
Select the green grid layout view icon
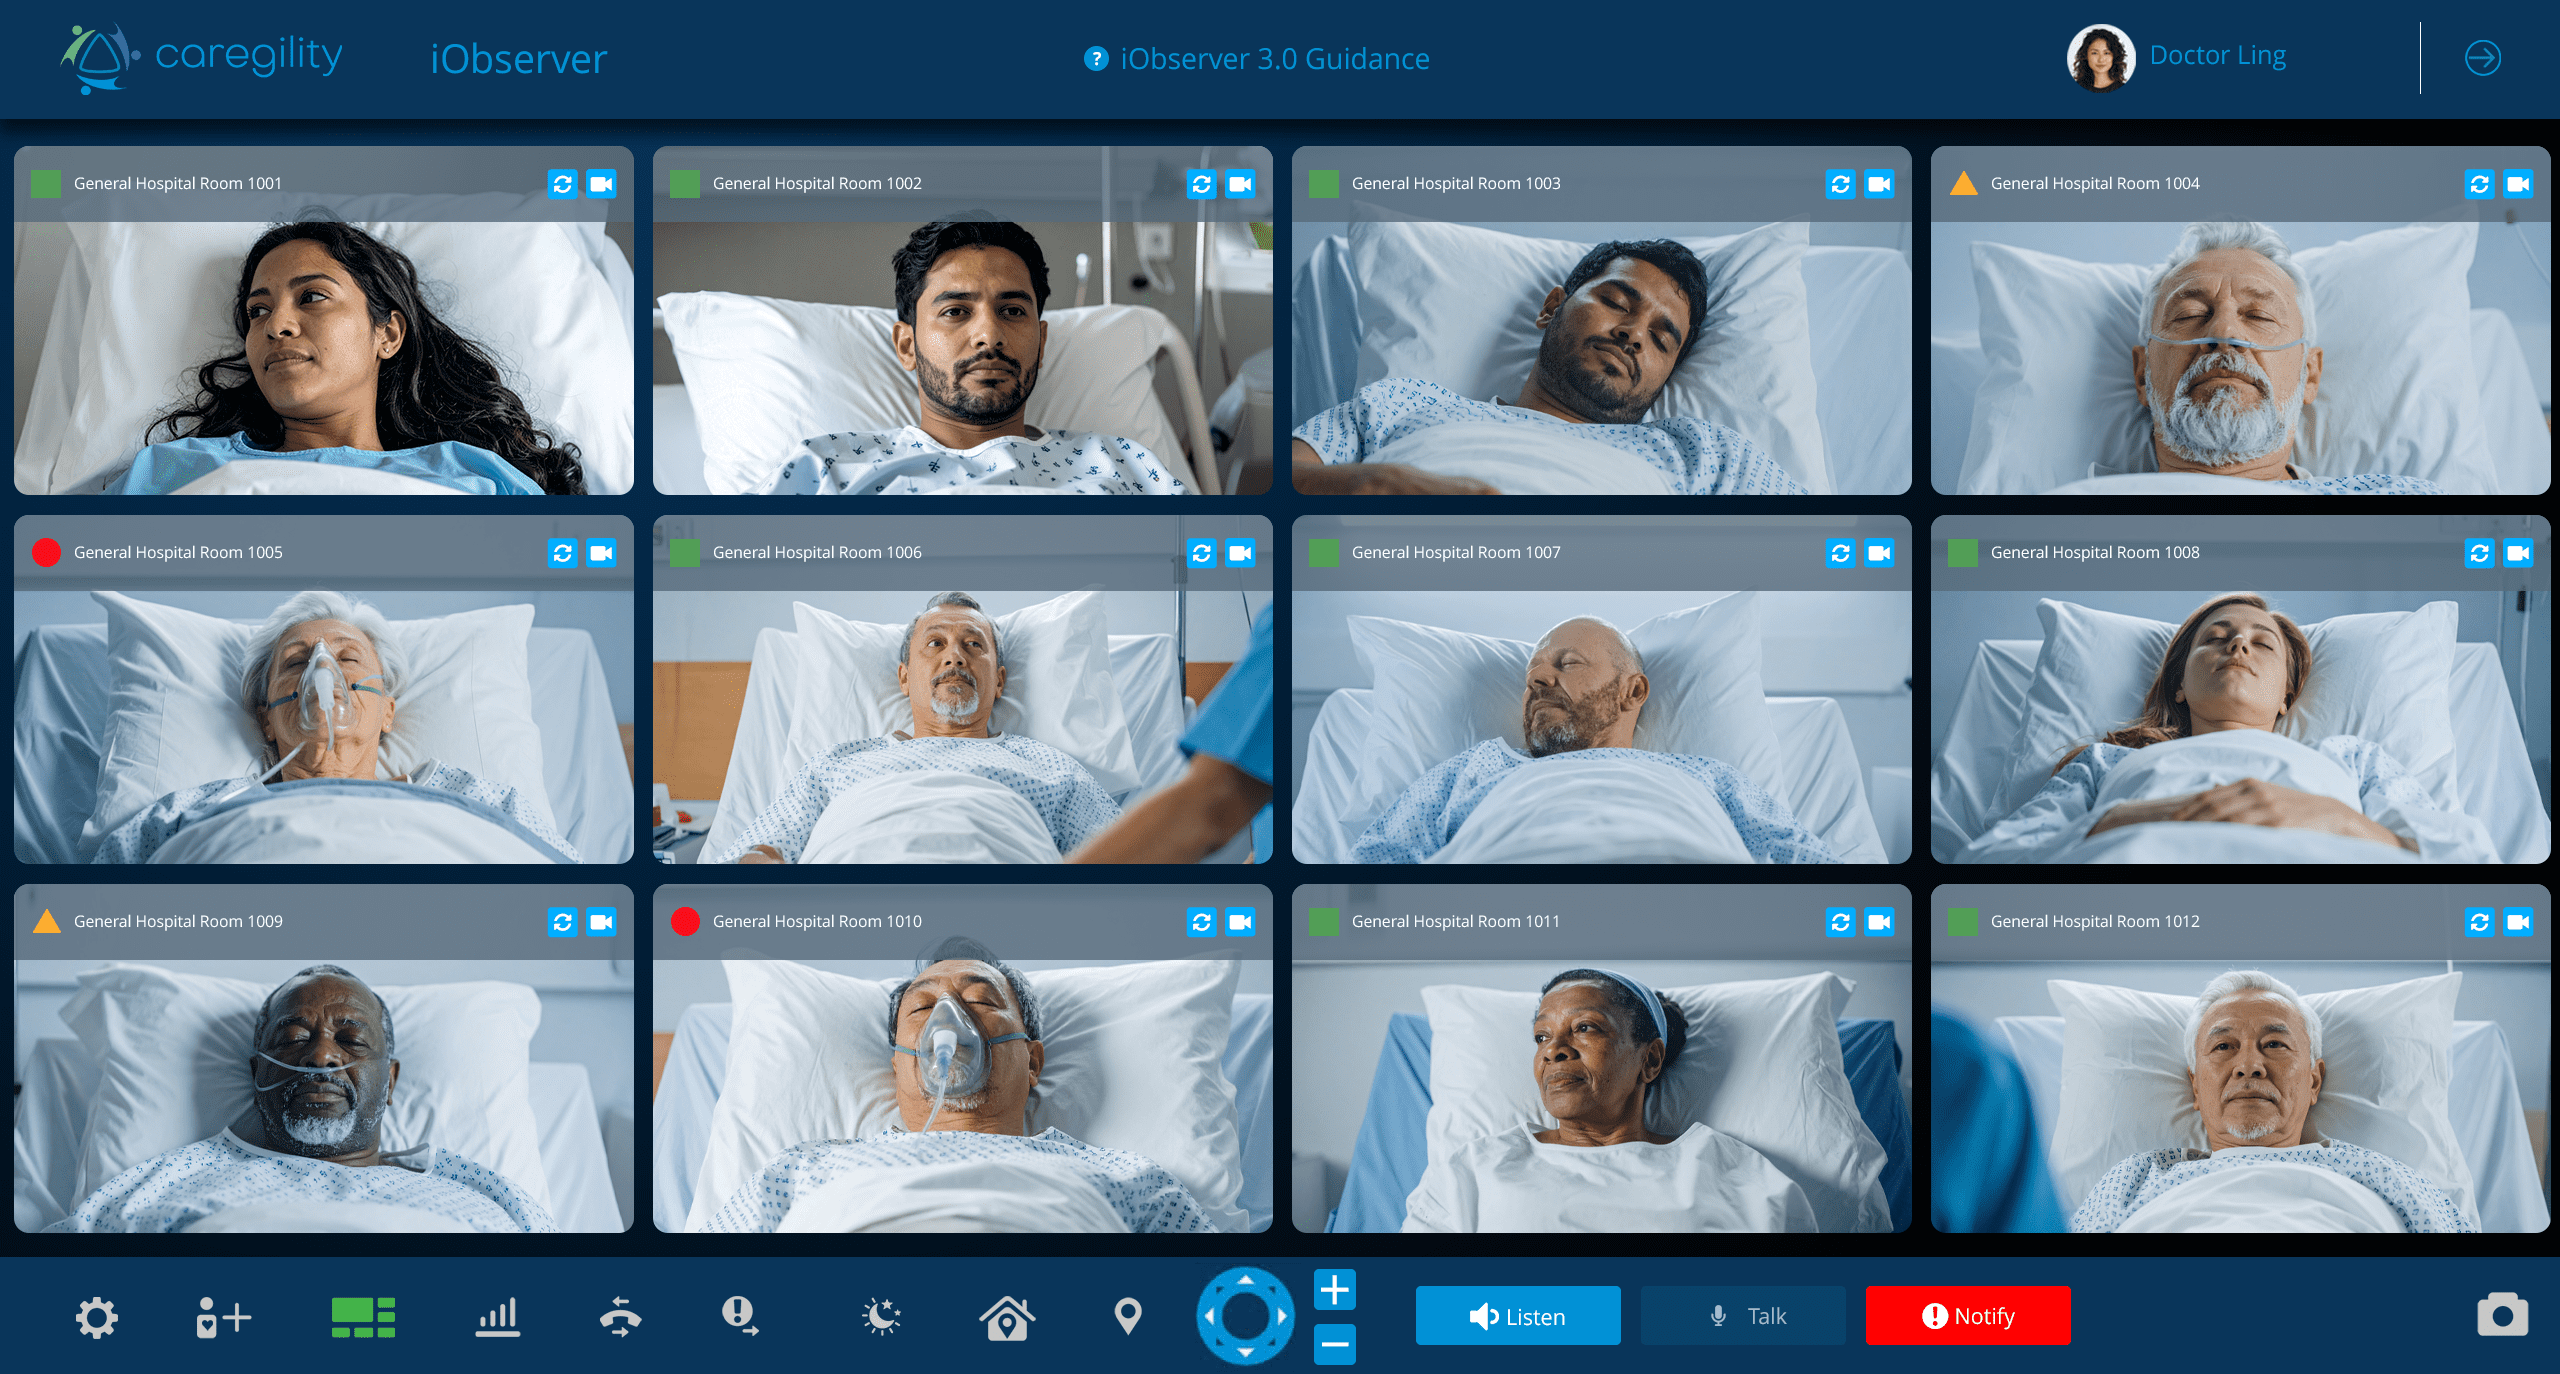coord(363,1317)
